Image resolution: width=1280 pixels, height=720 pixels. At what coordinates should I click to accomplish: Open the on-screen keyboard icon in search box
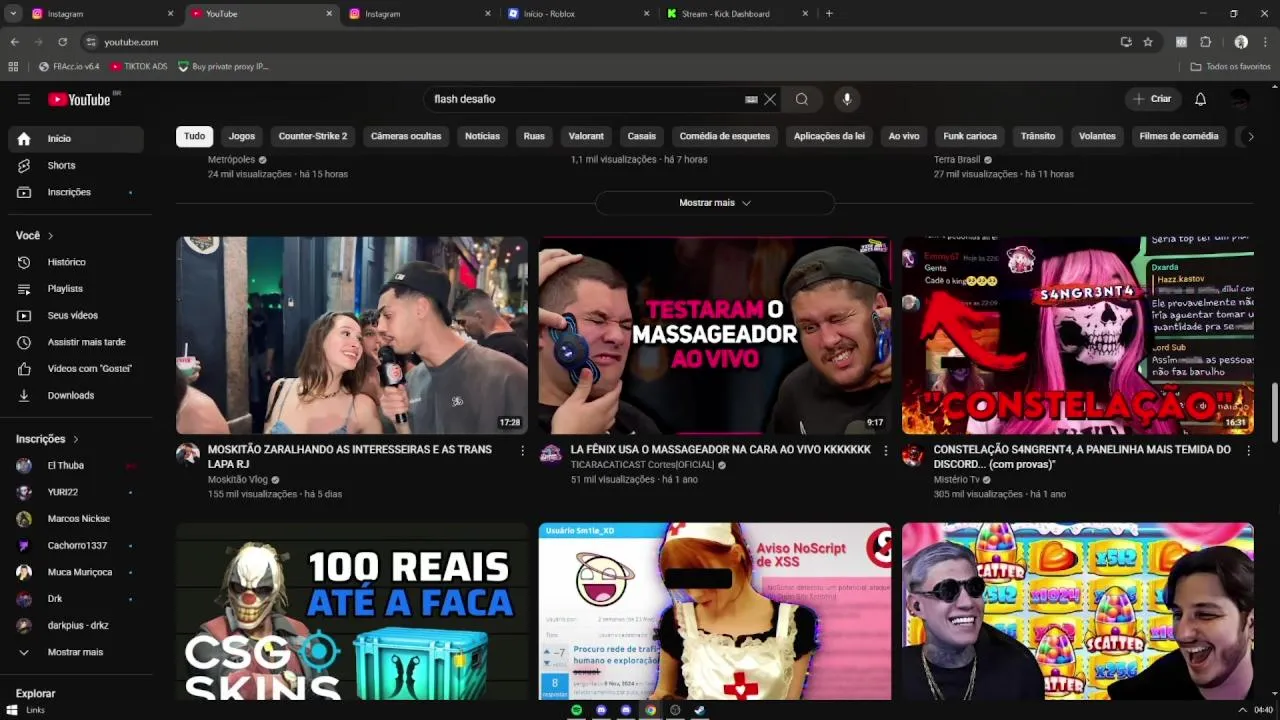click(x=751, y=99)
